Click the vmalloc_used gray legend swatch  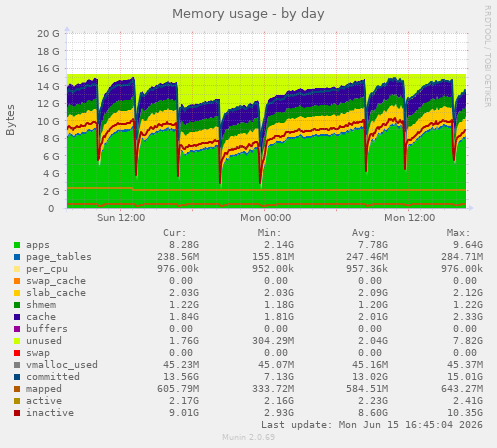[x=17, y=365]
